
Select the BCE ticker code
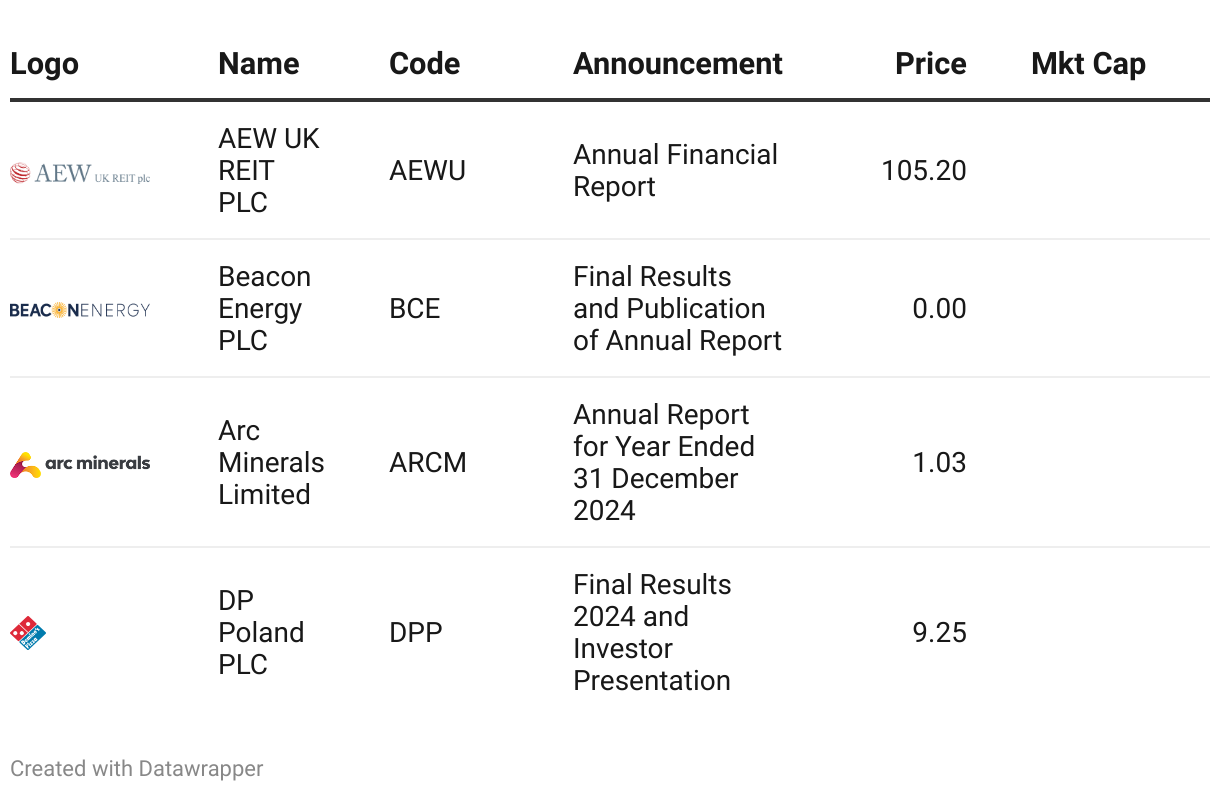coord(414,309)
